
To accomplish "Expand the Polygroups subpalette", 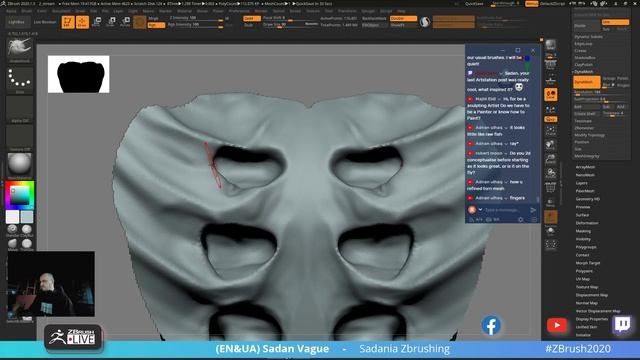I will 586,247.
